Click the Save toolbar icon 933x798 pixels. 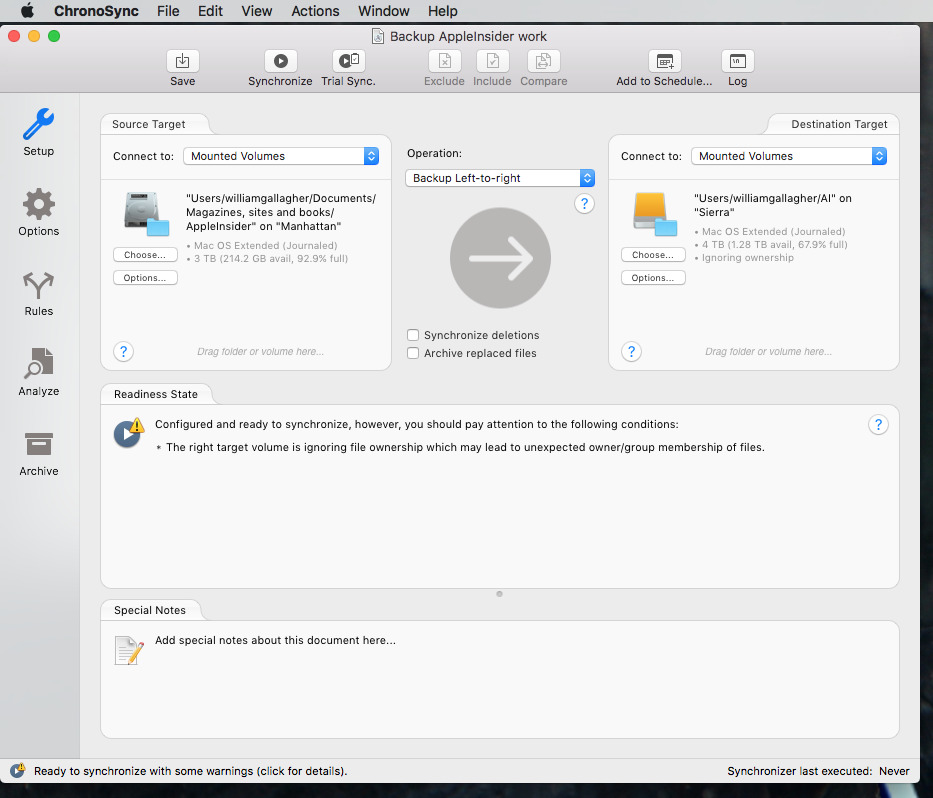[183, 61]
